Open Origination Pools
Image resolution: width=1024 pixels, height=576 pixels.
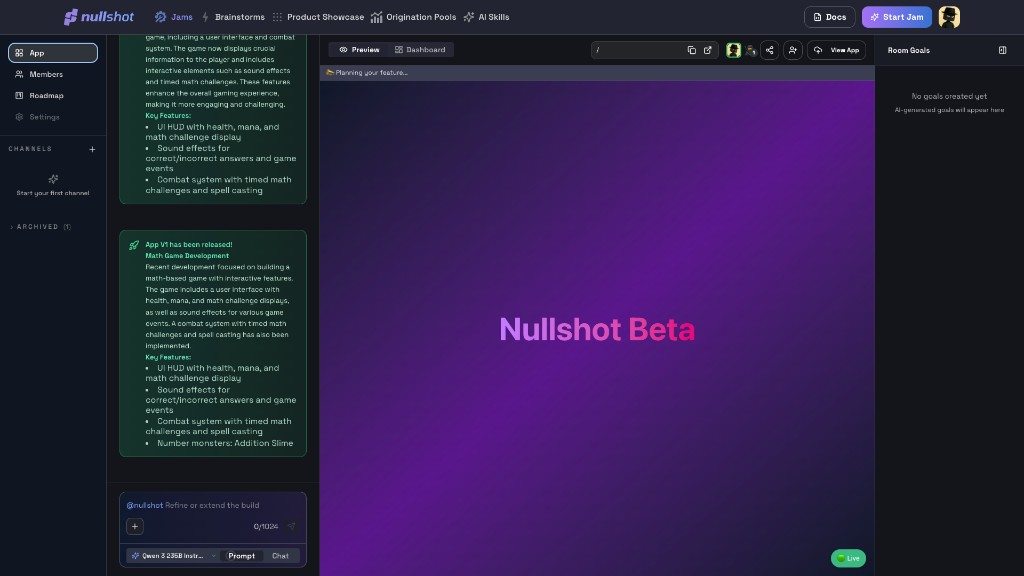tap(413, 17)
